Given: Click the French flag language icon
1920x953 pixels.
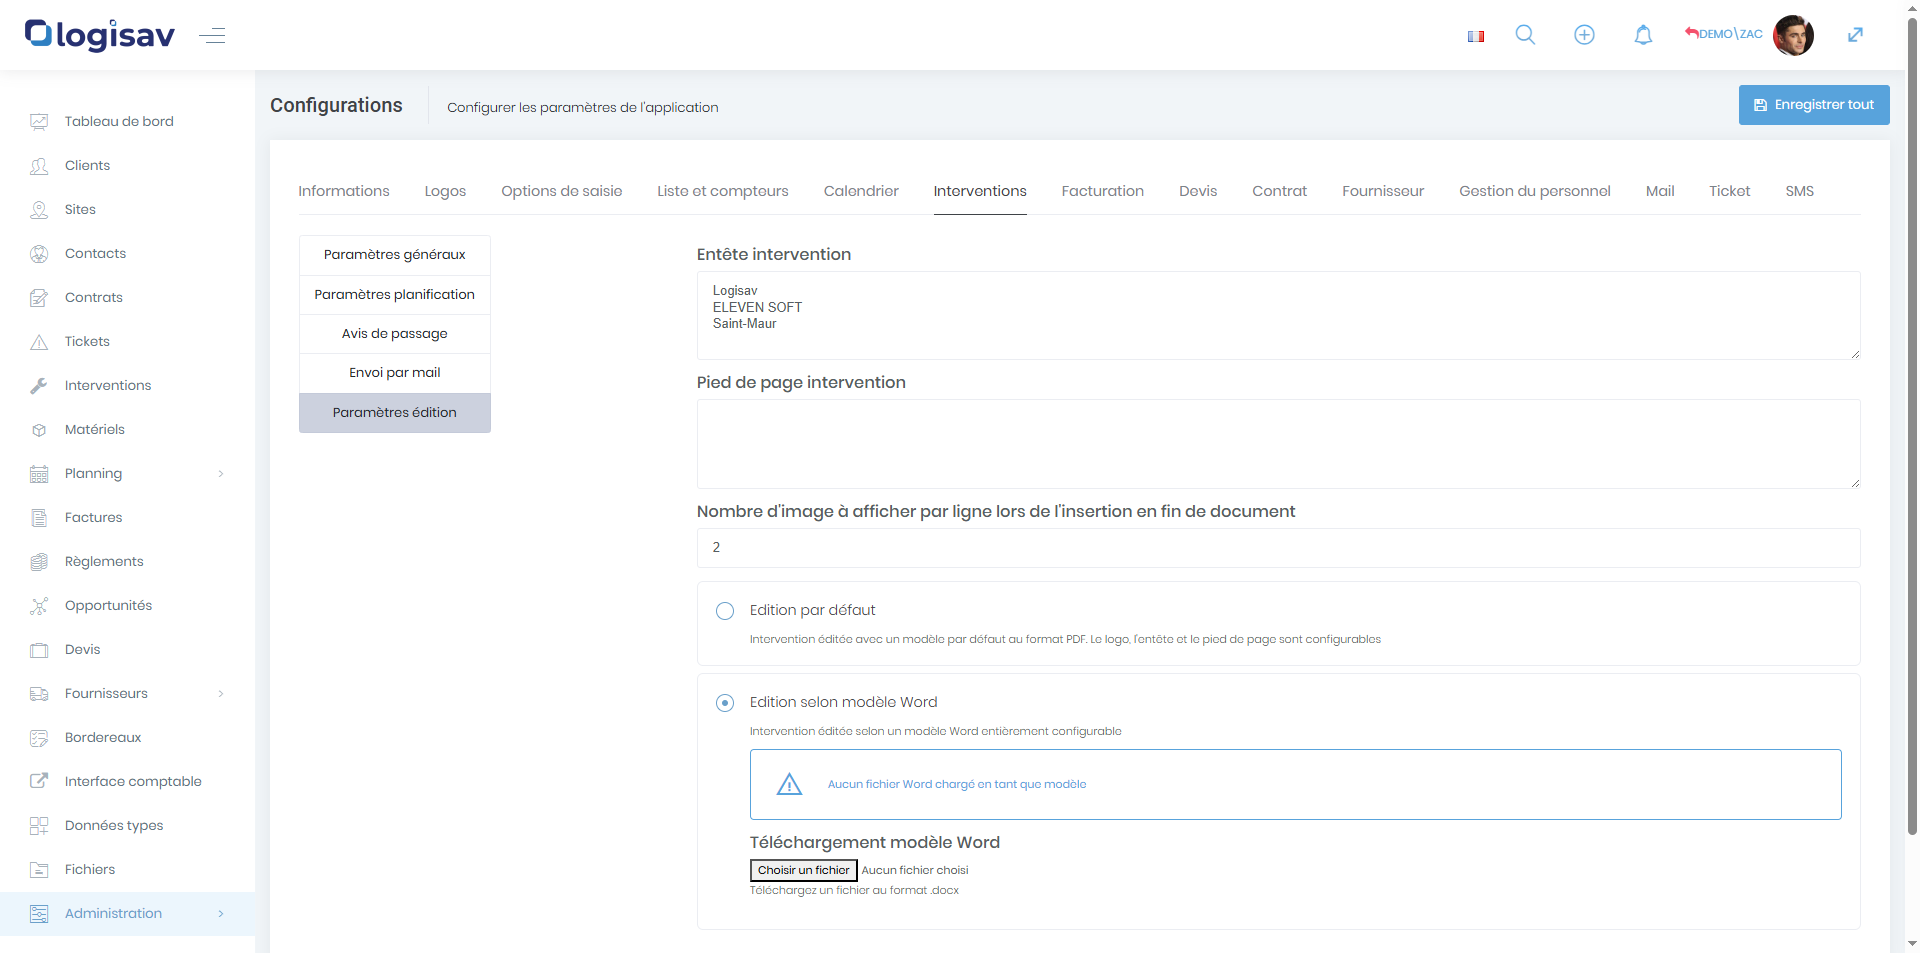Looking at the screenshot, I should [x=1475, y=36].
